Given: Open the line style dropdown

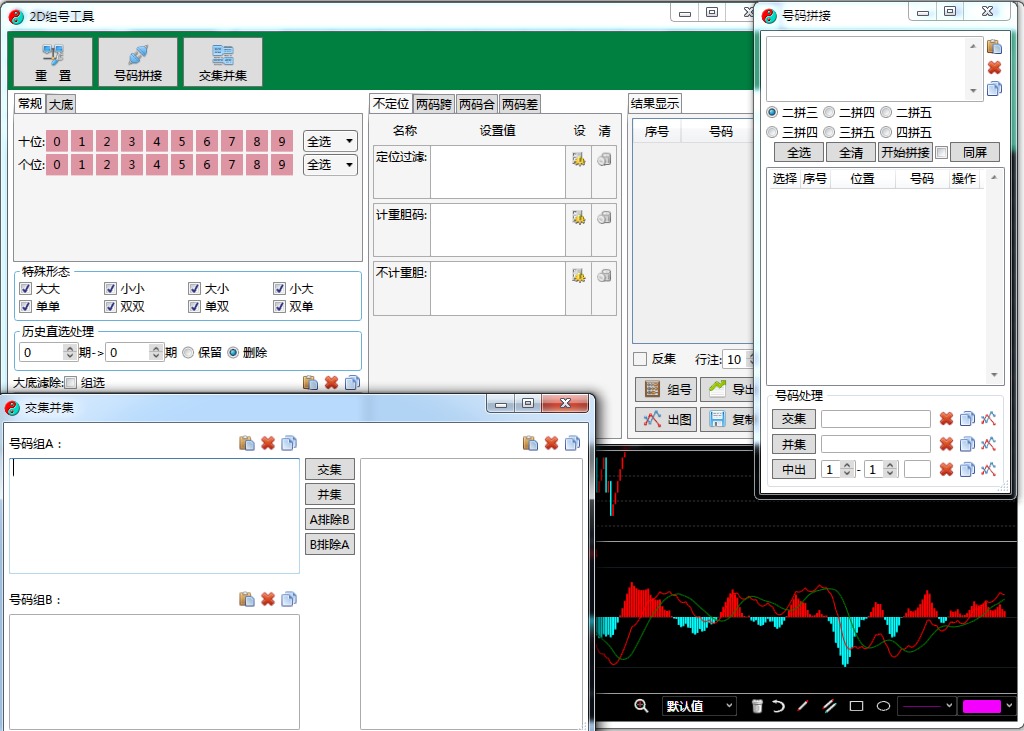Looking at the screenshot, I should tap(926, 706).
